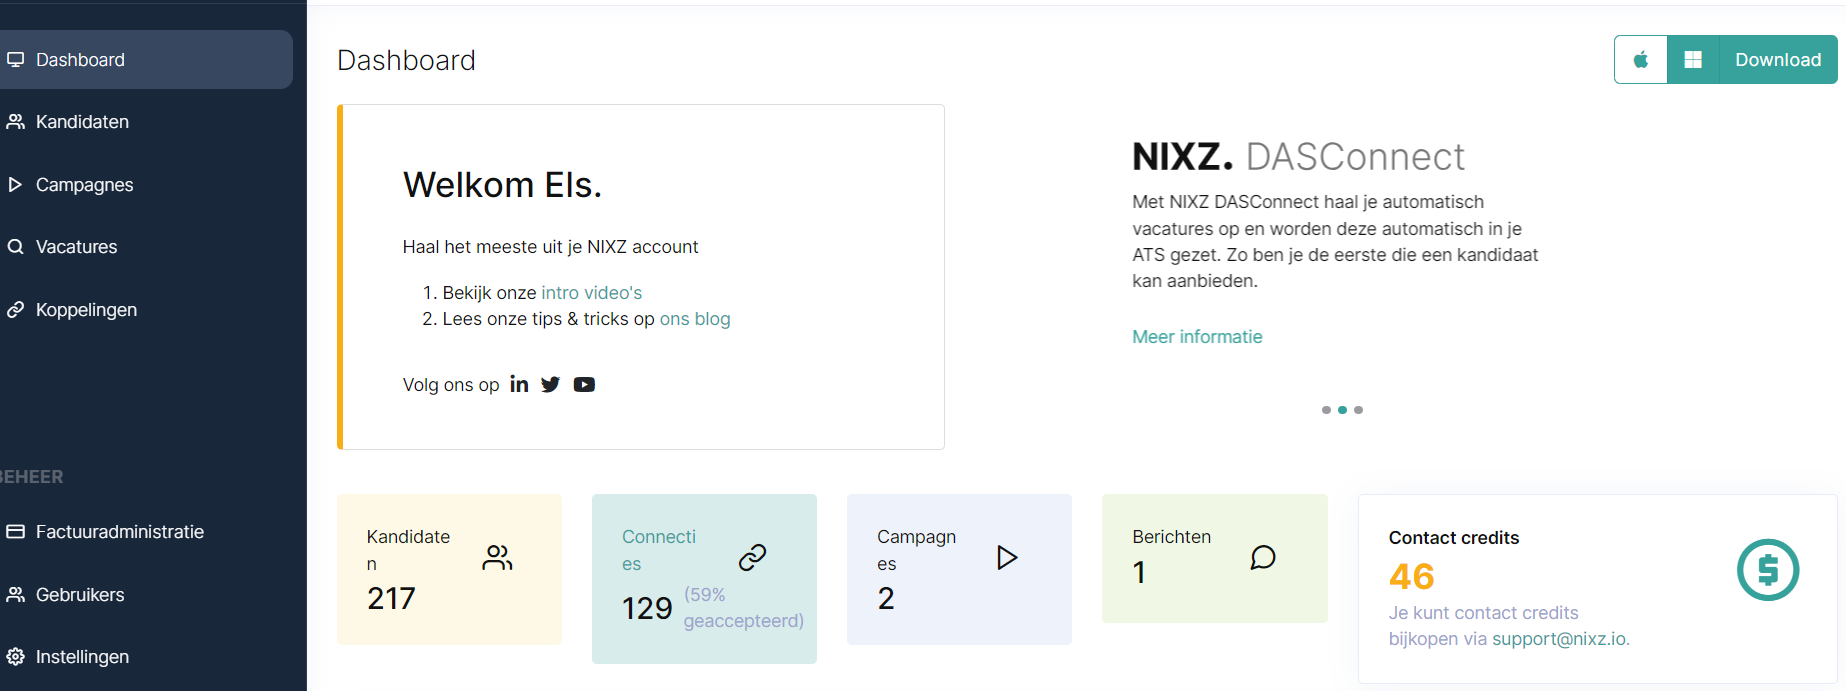This screenshot has width=1846, height=691.
Task: Click the Haal het meeste uit text
Action: [550, 247]
